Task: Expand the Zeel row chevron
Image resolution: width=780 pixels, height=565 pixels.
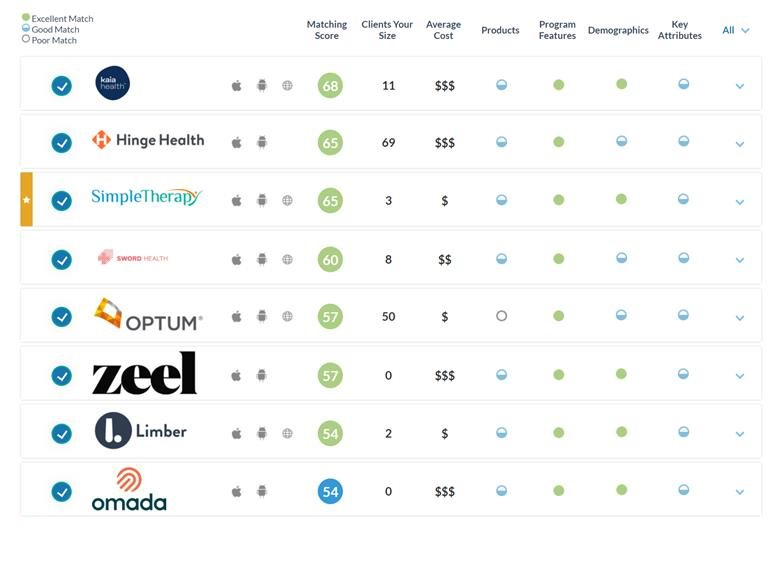Action: pos(740,377)
